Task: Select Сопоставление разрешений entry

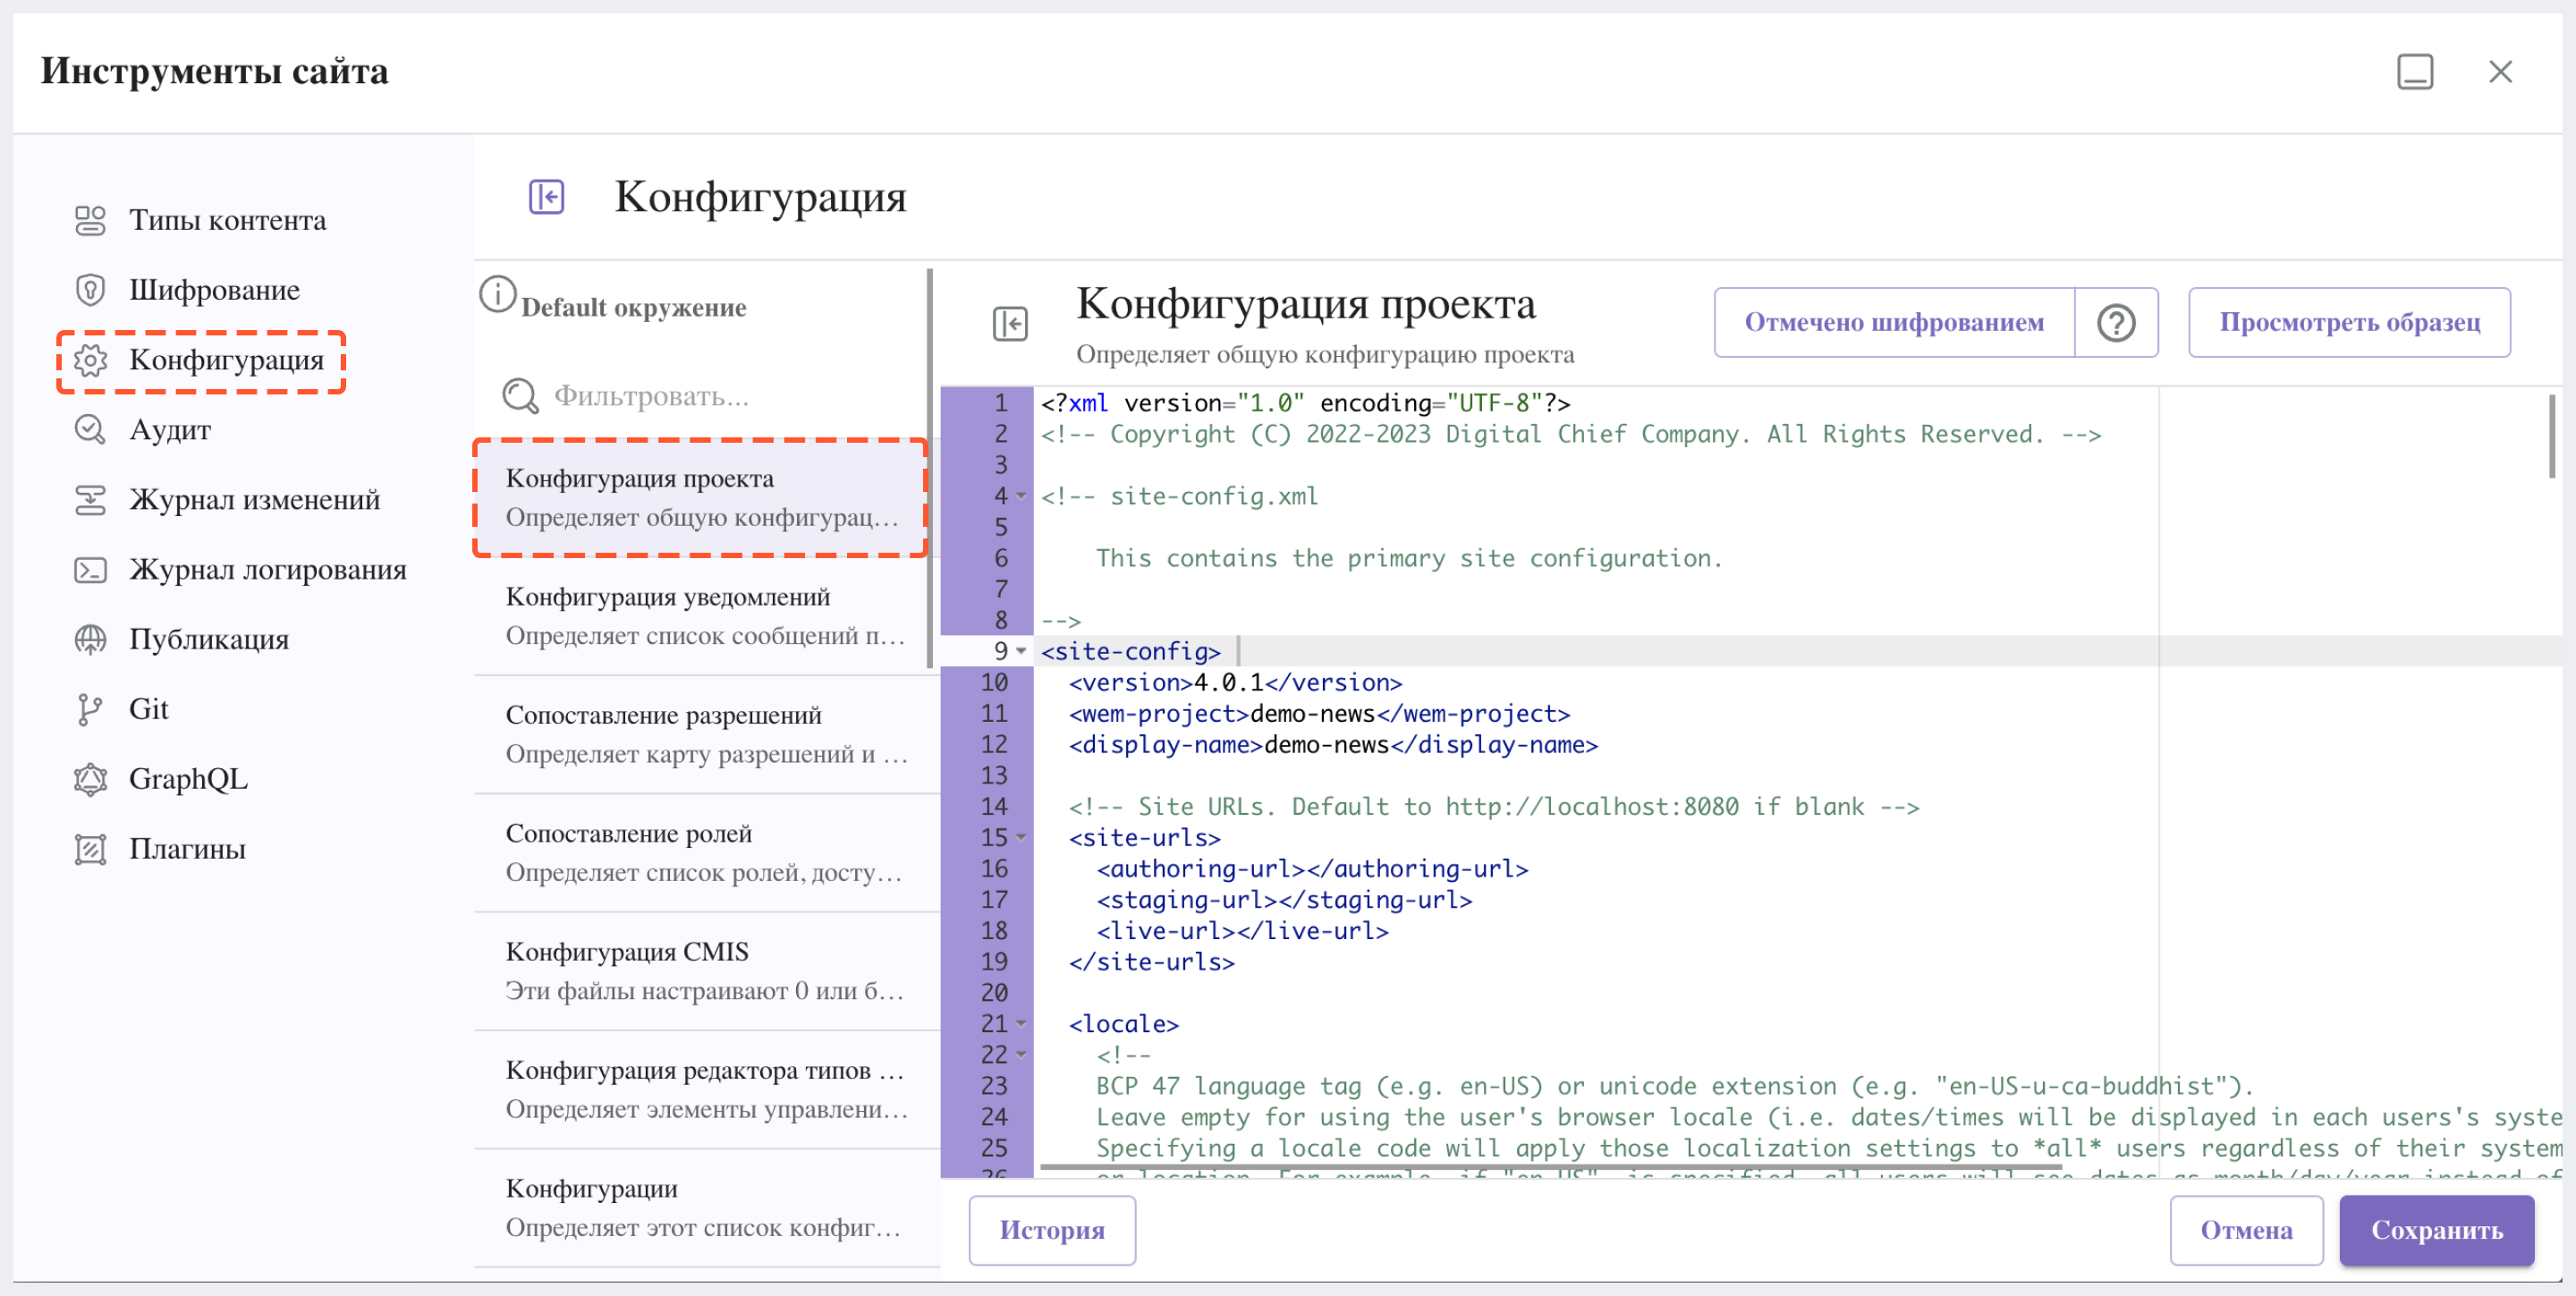Action: click(x=707, y=734)
